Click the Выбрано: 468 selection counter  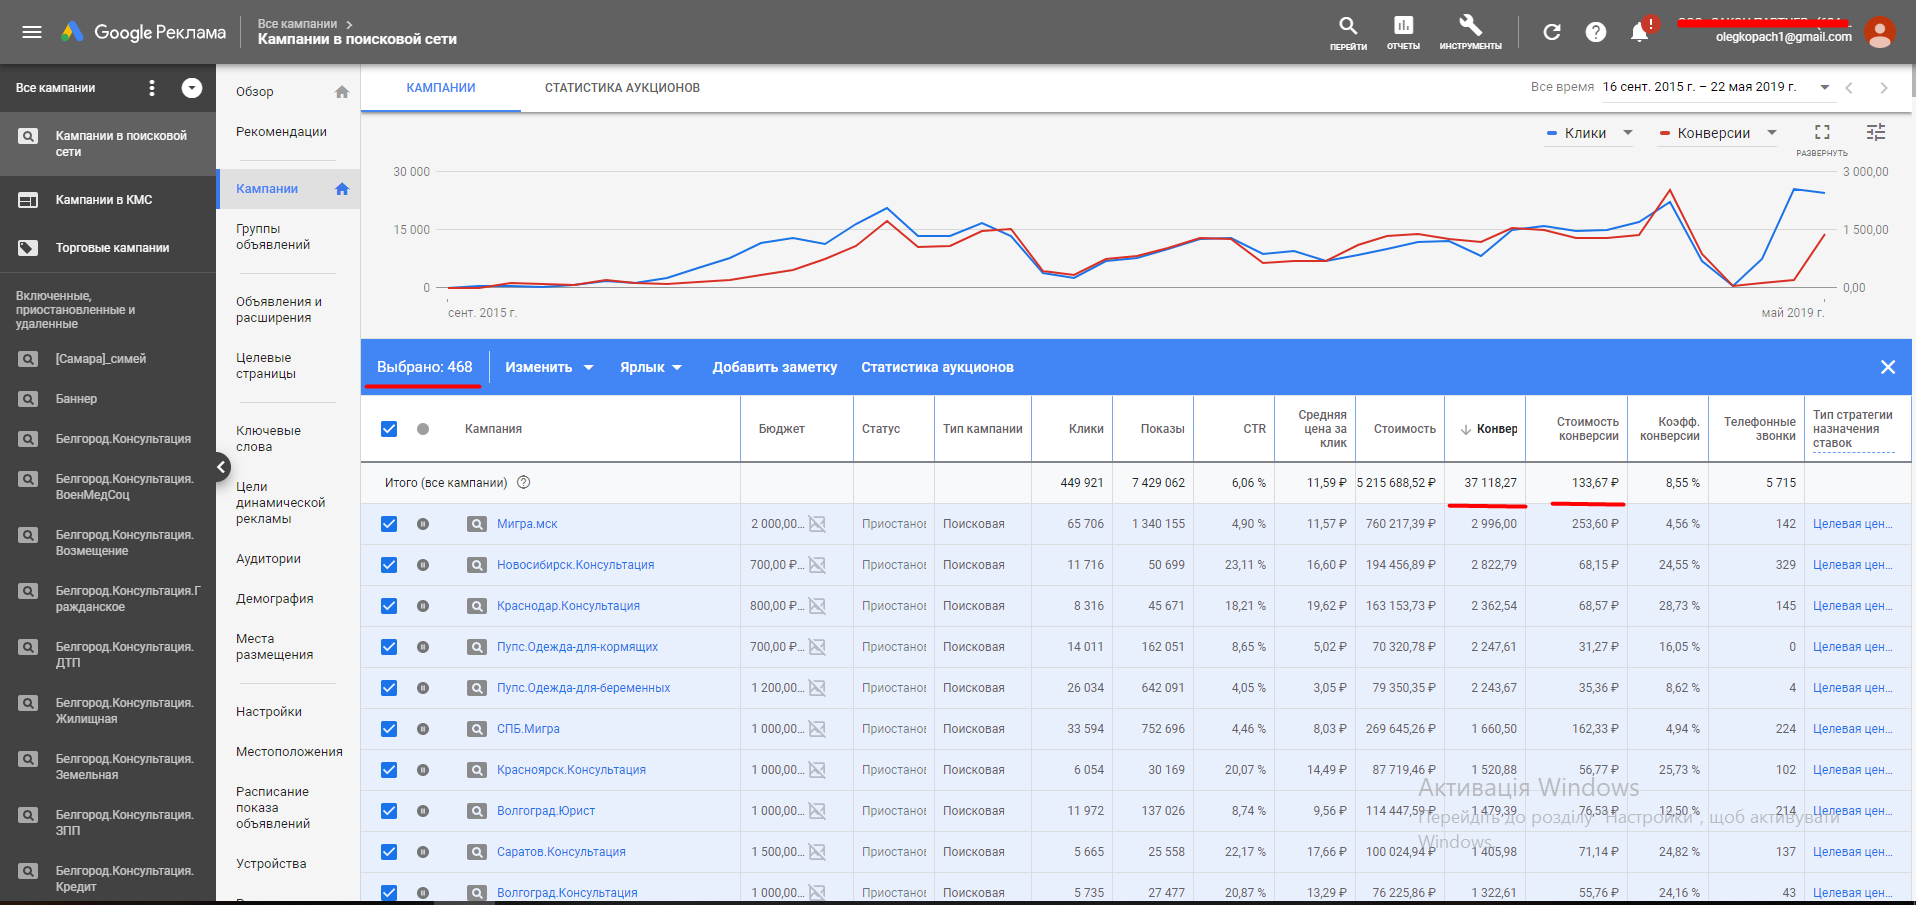coord(425,367)
